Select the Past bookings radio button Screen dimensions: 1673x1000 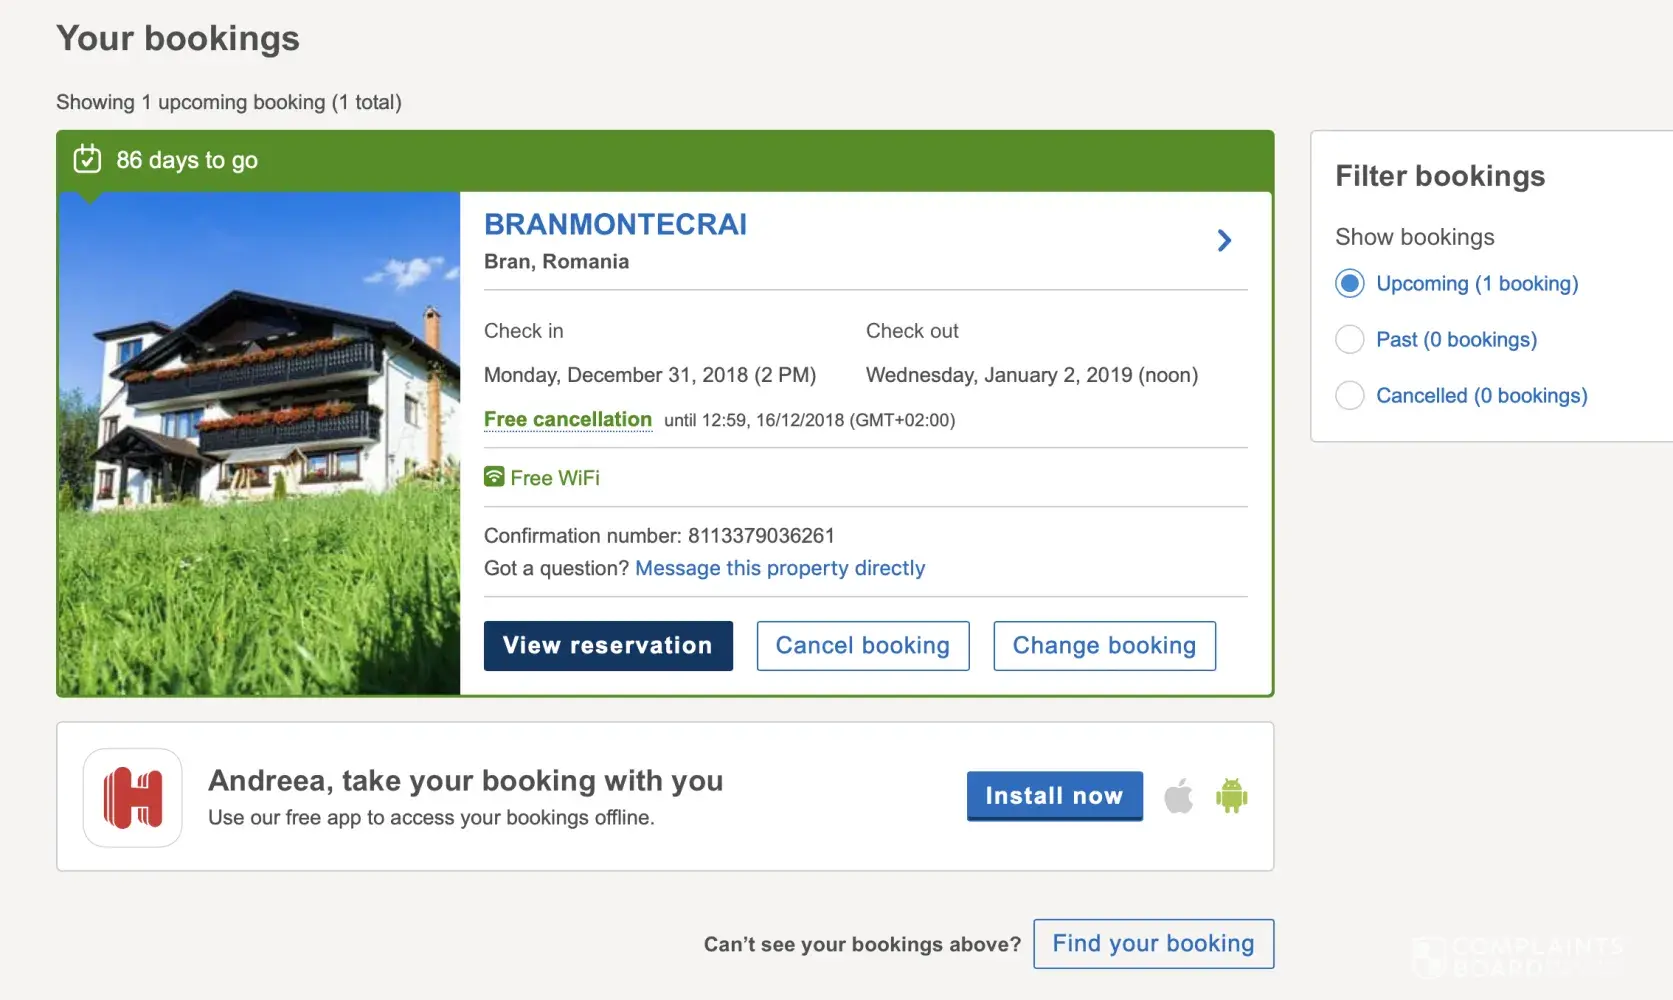(1350, 340)
